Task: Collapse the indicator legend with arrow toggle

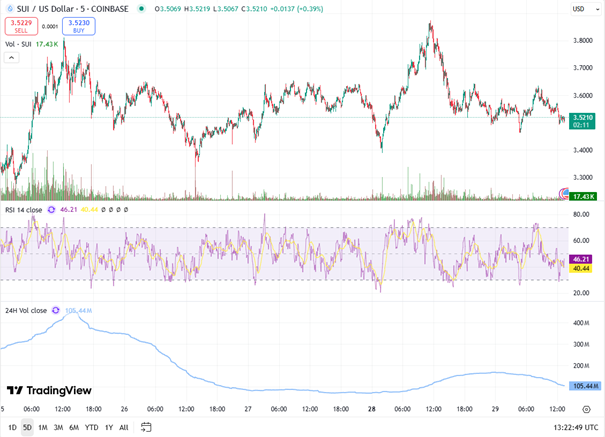Action: [11, 58]
